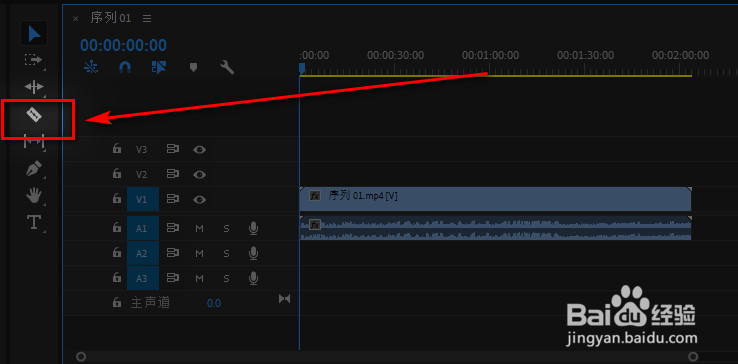Click master track volume value 0.0

click(x=214, y=303)
